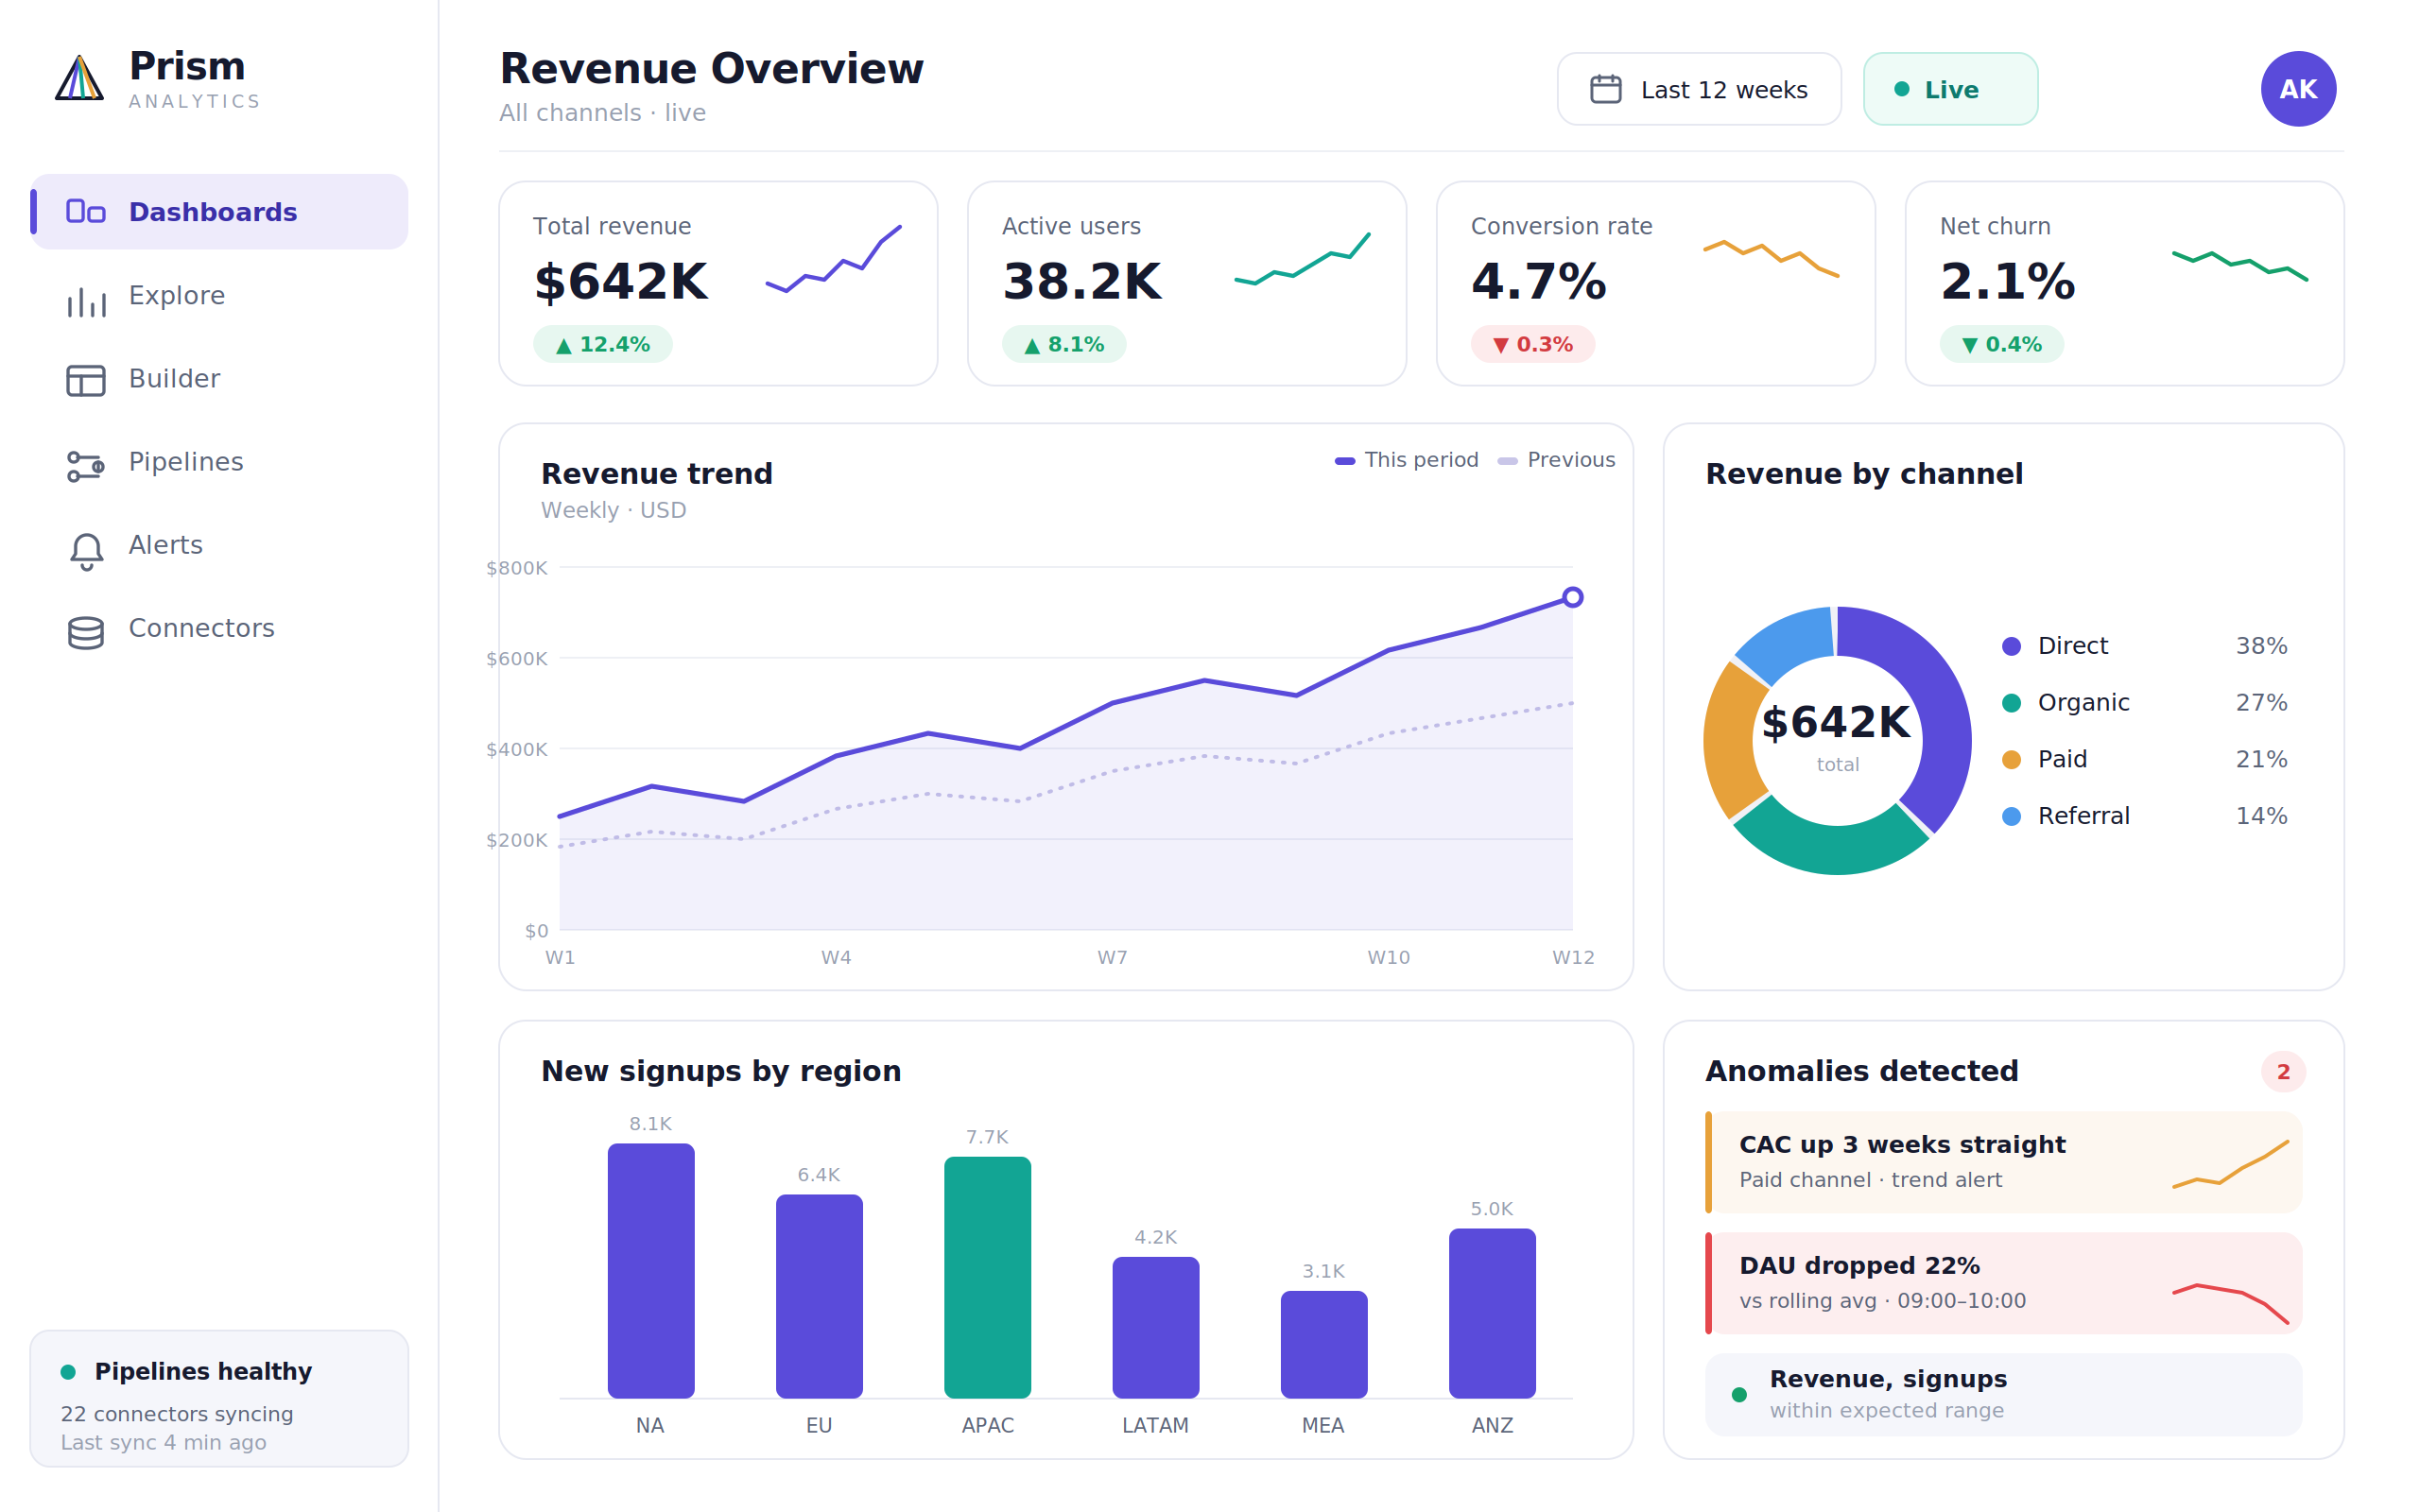Click the Dashboards grid icon

86,212
